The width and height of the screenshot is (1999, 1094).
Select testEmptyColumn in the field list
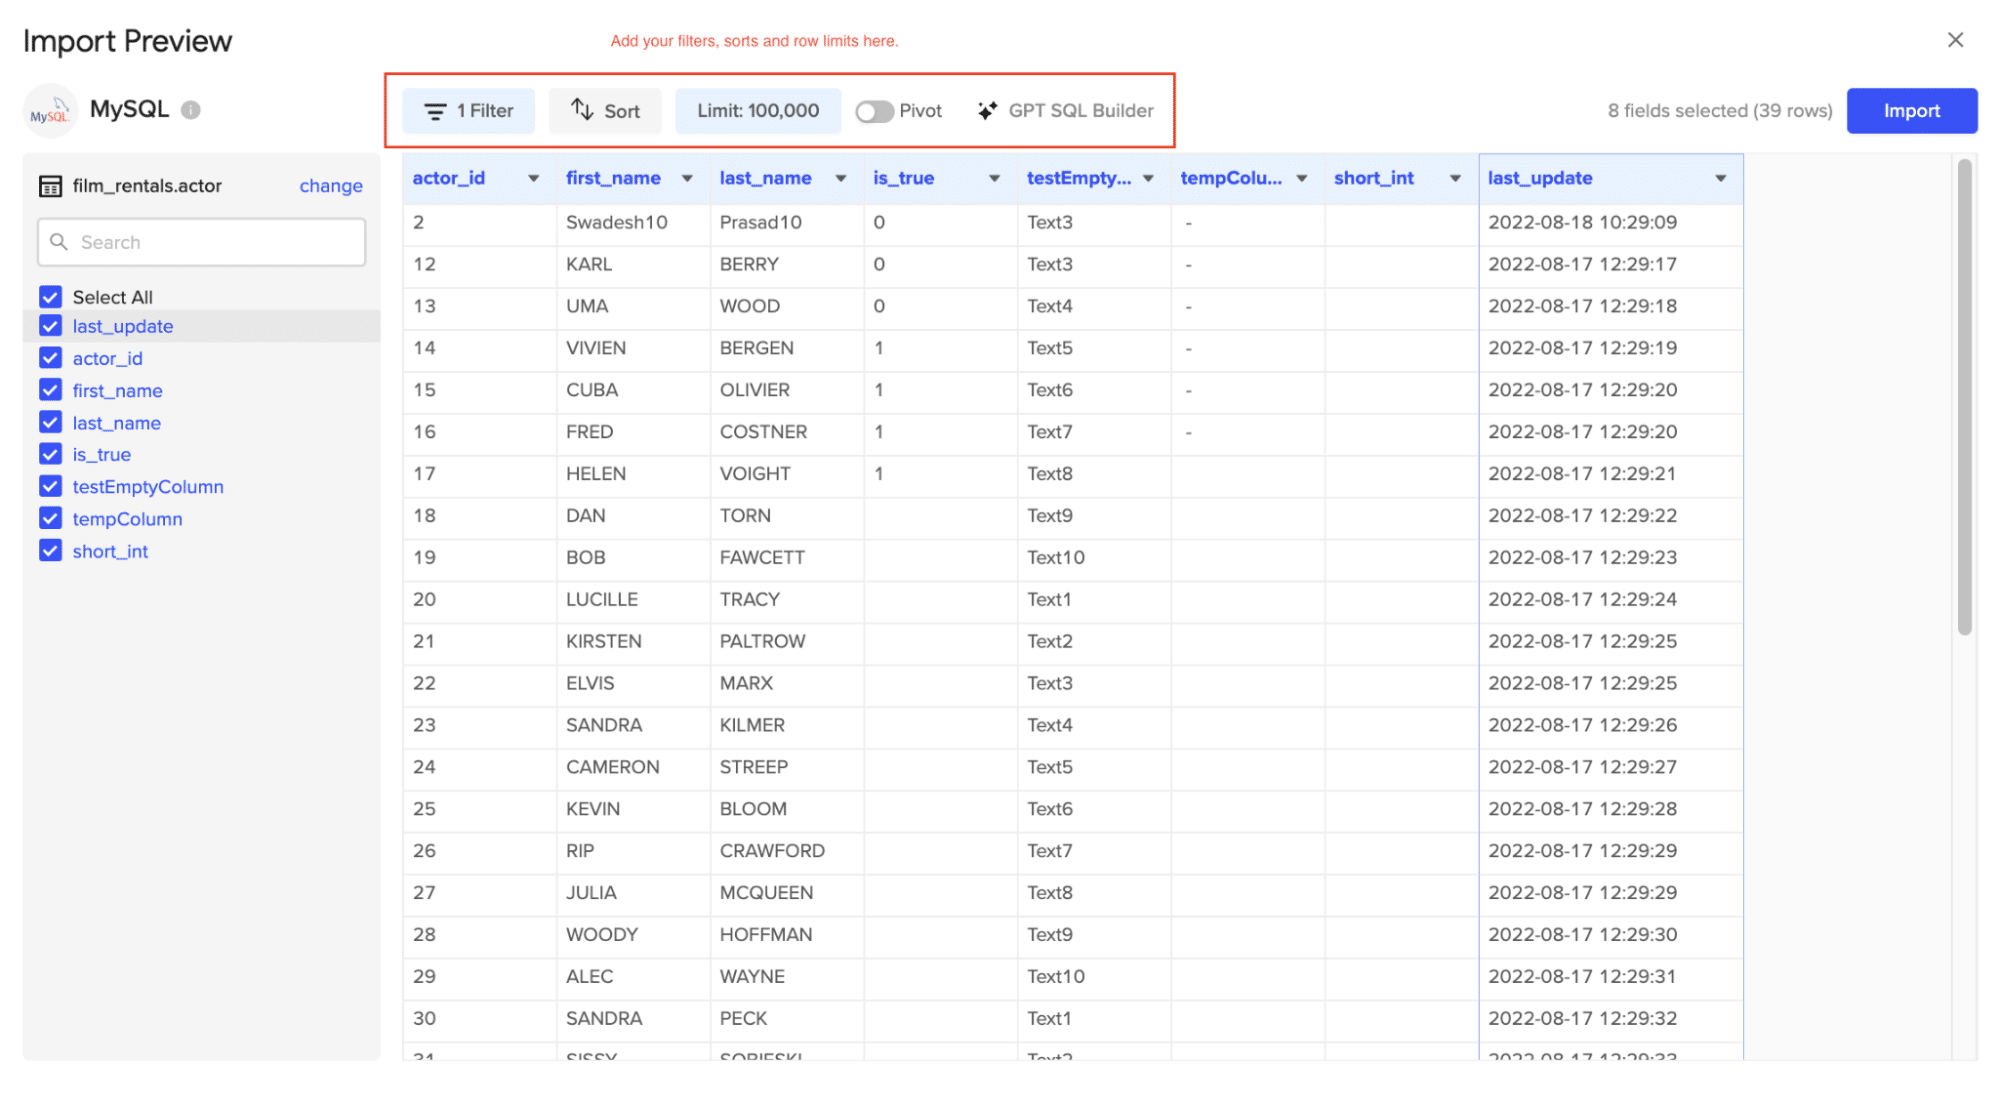tap(148, 487)
